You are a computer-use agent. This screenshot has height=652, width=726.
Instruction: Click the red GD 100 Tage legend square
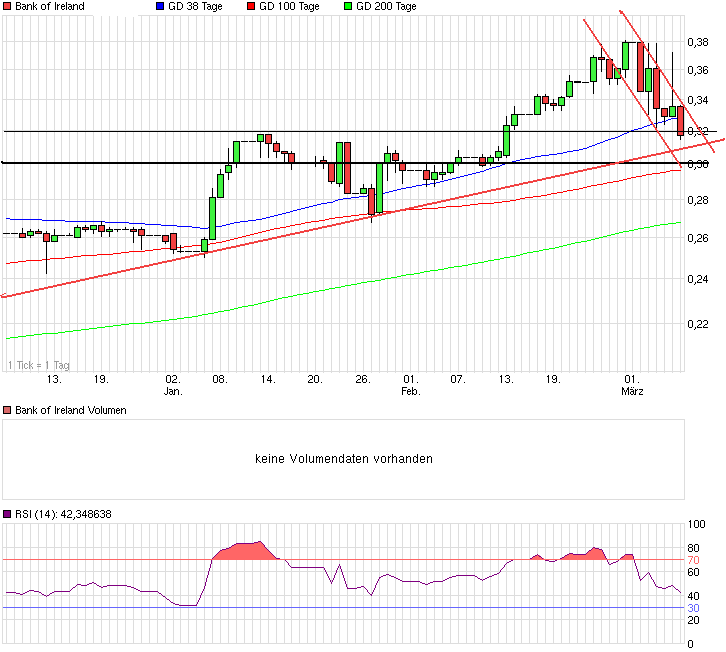[x=249, y=7]
